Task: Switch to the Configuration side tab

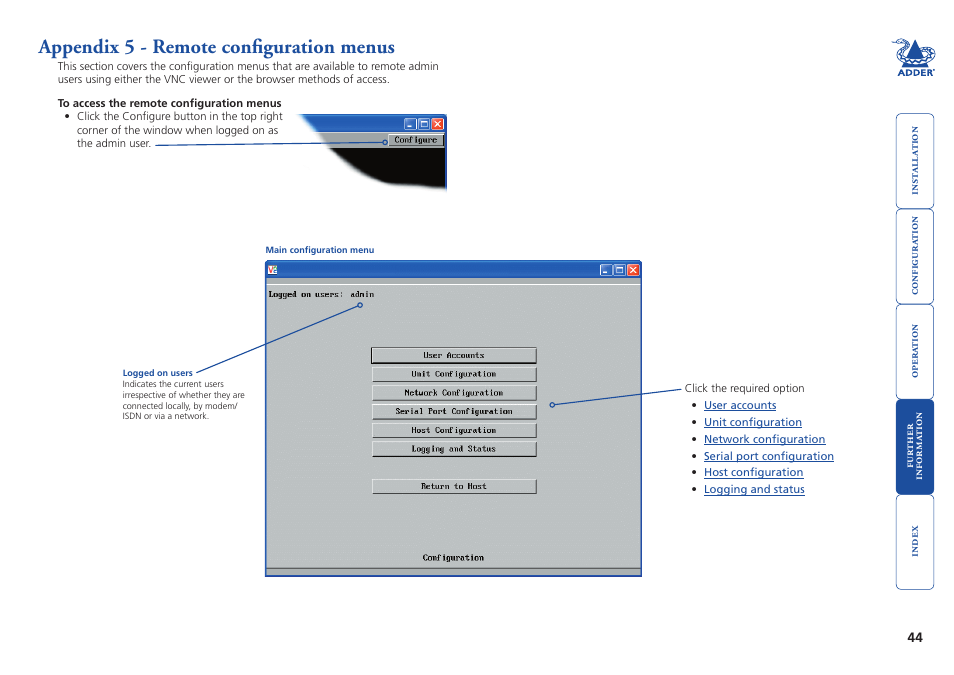Action: (x=914, y=256)
